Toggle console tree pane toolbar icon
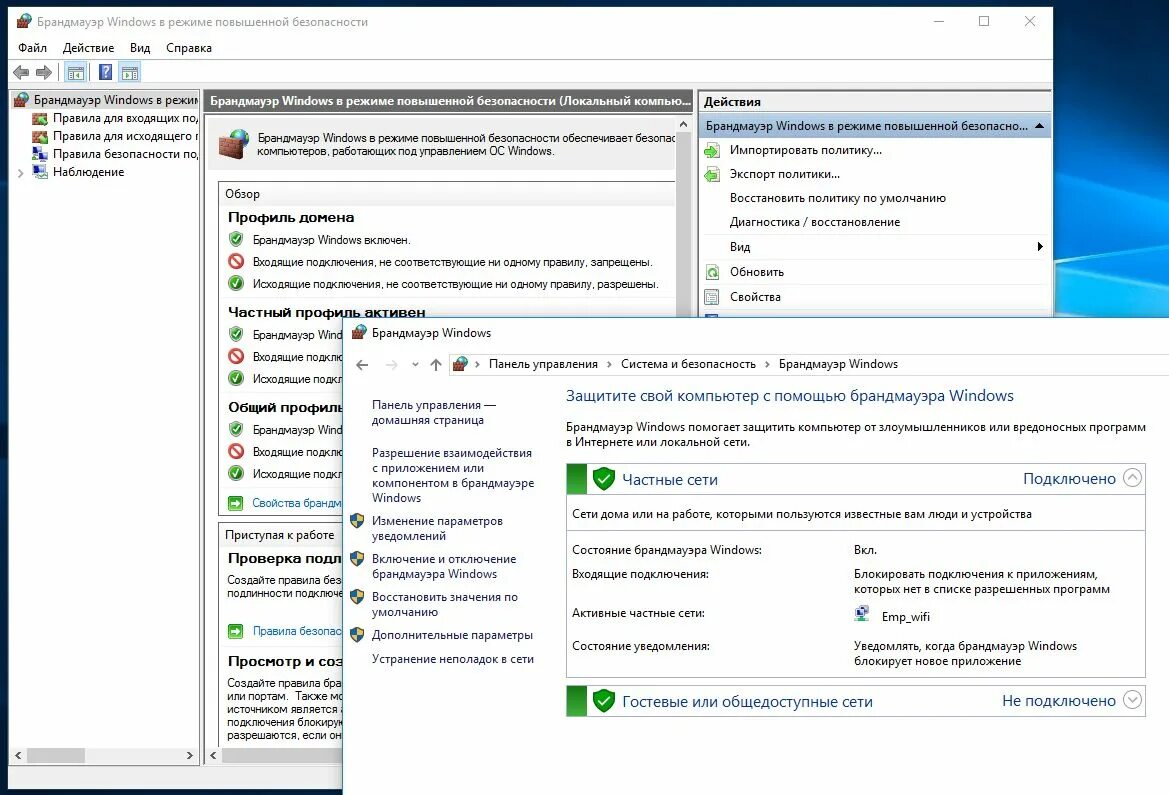1169x795 pixels. coord(75,72)
